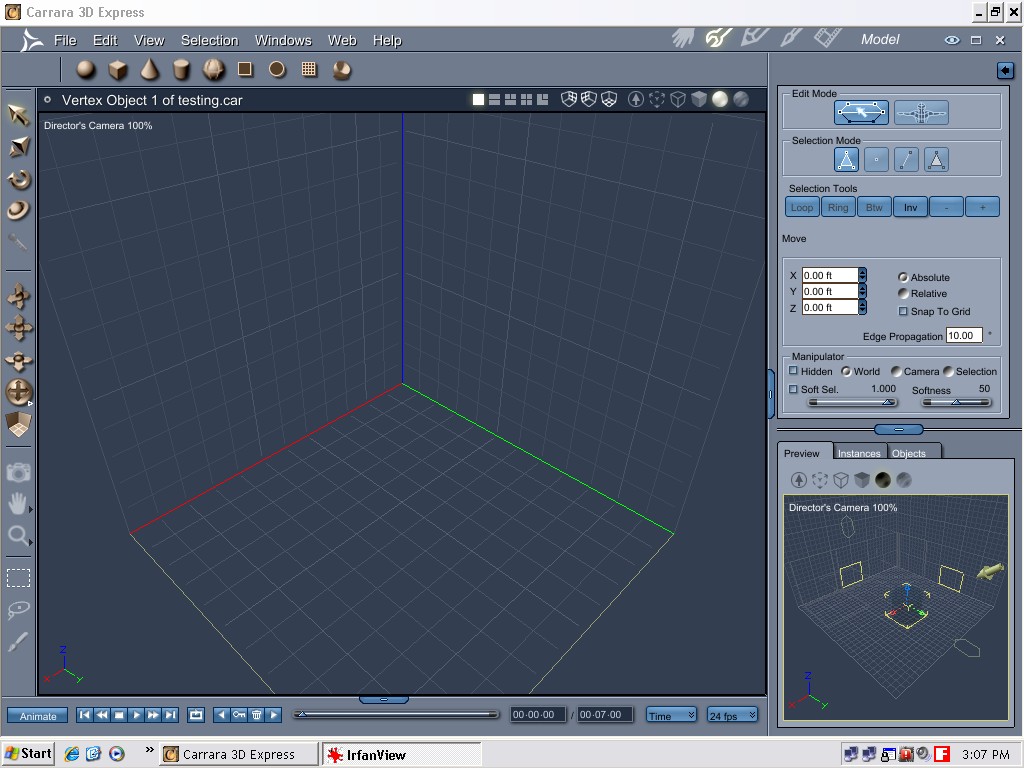
Task: Select the Relative move radio button
Action: [904, 294]
